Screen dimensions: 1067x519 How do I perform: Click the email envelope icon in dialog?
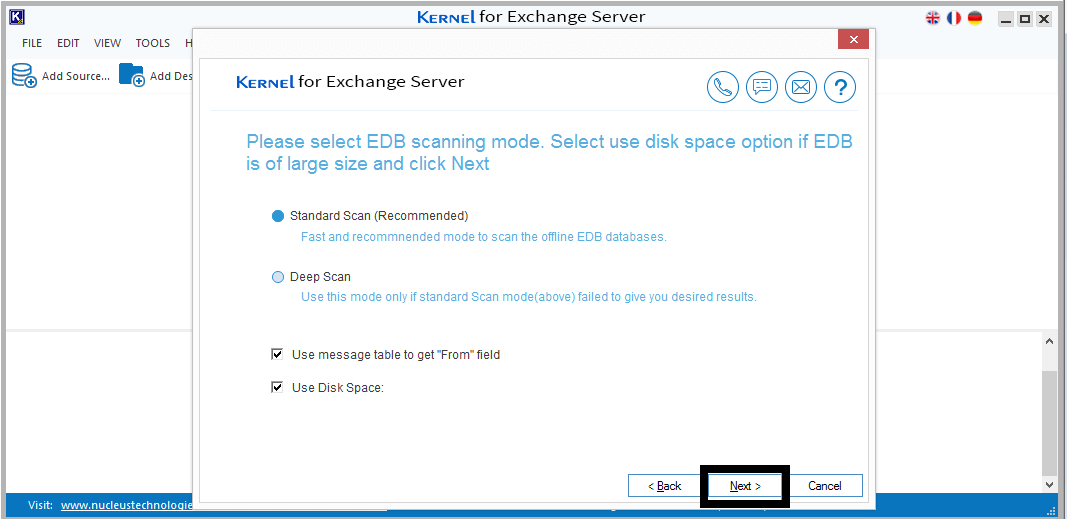coord(801,87)
